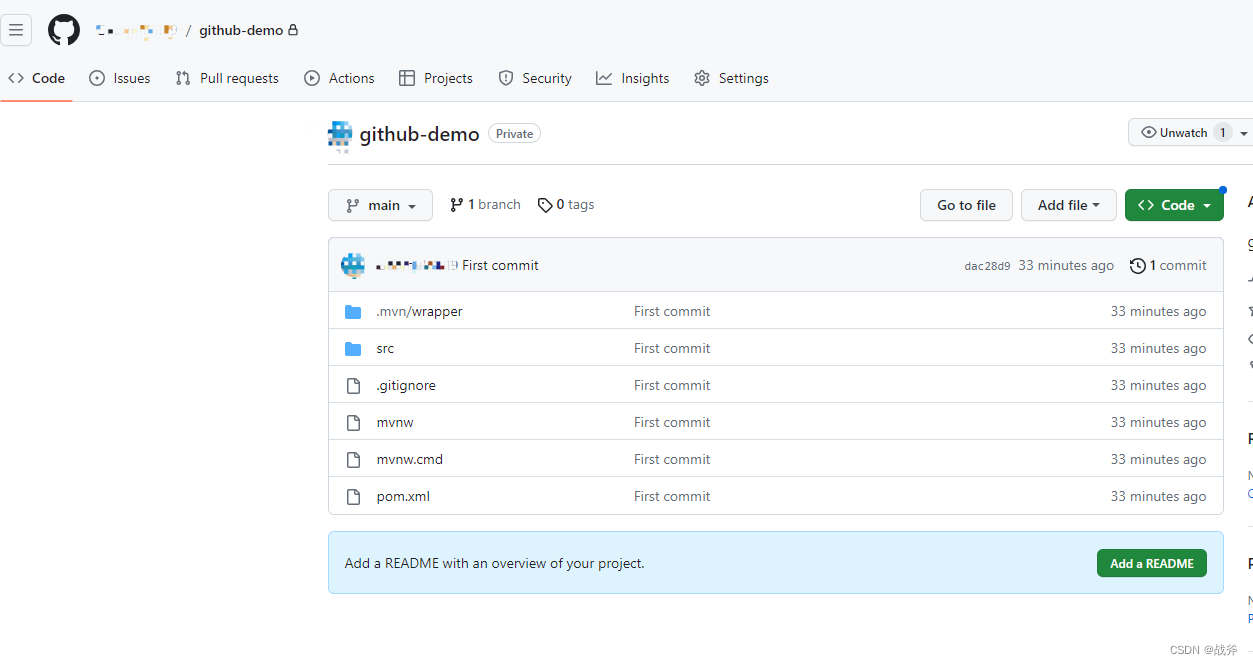
Task: Open the .gitignore file
Action: click(x=406, y=385)
